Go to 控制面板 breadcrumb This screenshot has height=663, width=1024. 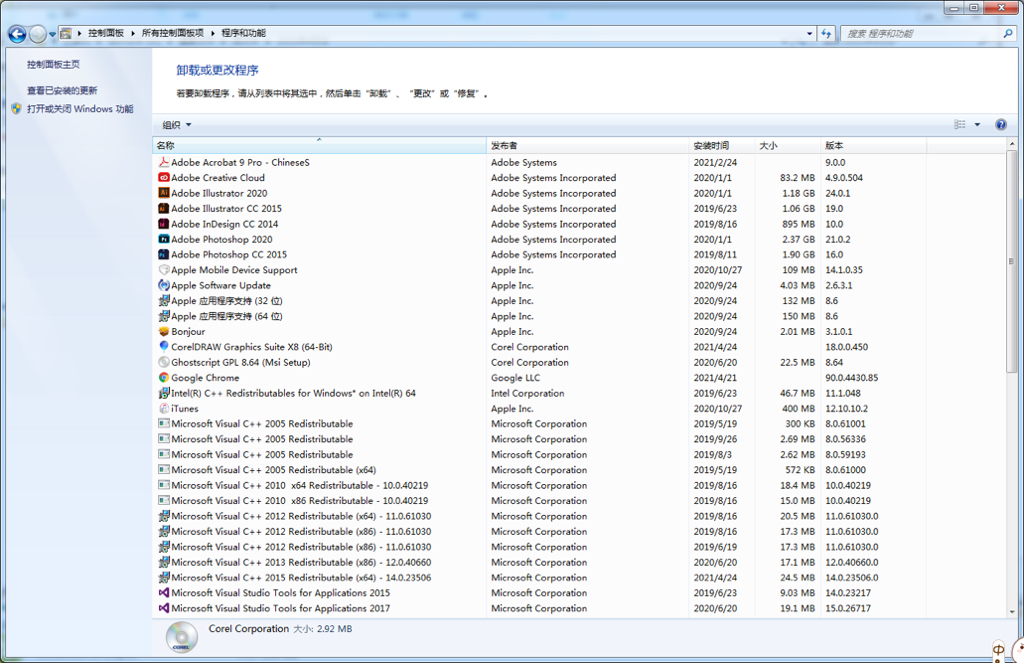click(x=106, y=33)
